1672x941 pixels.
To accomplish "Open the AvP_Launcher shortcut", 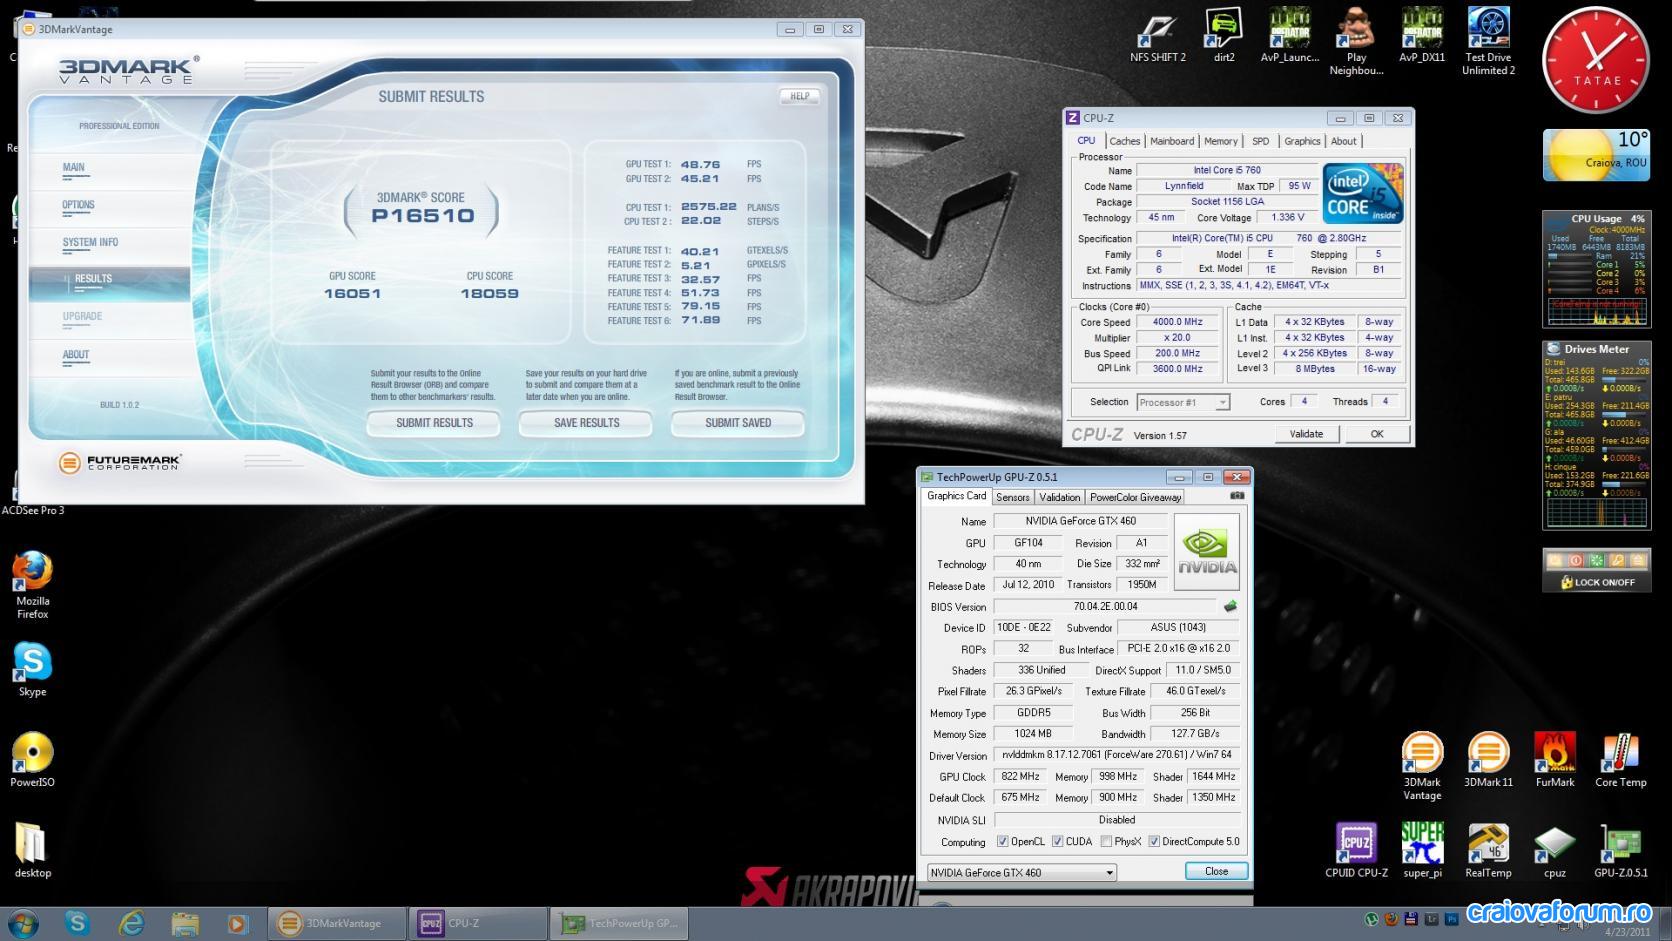I will tap(1290, 35).
